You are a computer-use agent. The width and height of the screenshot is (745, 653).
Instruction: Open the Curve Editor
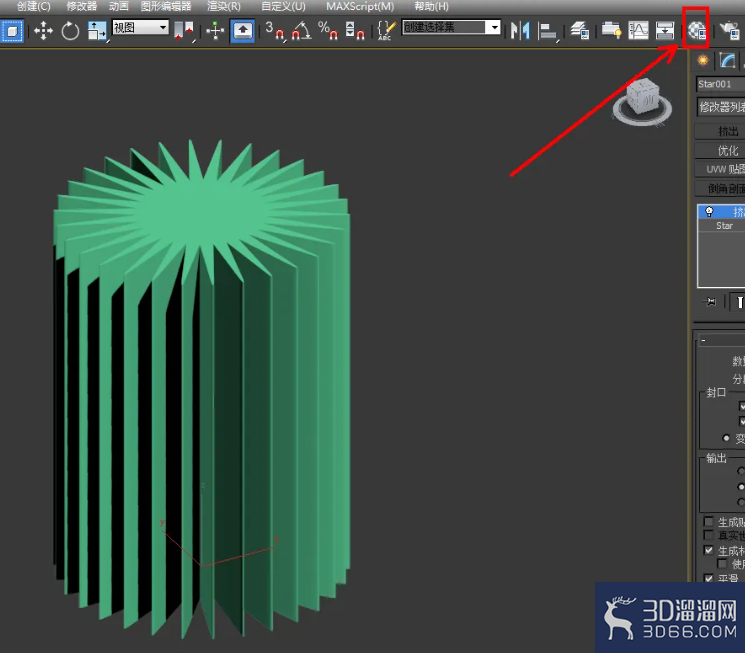coord(638,31)
